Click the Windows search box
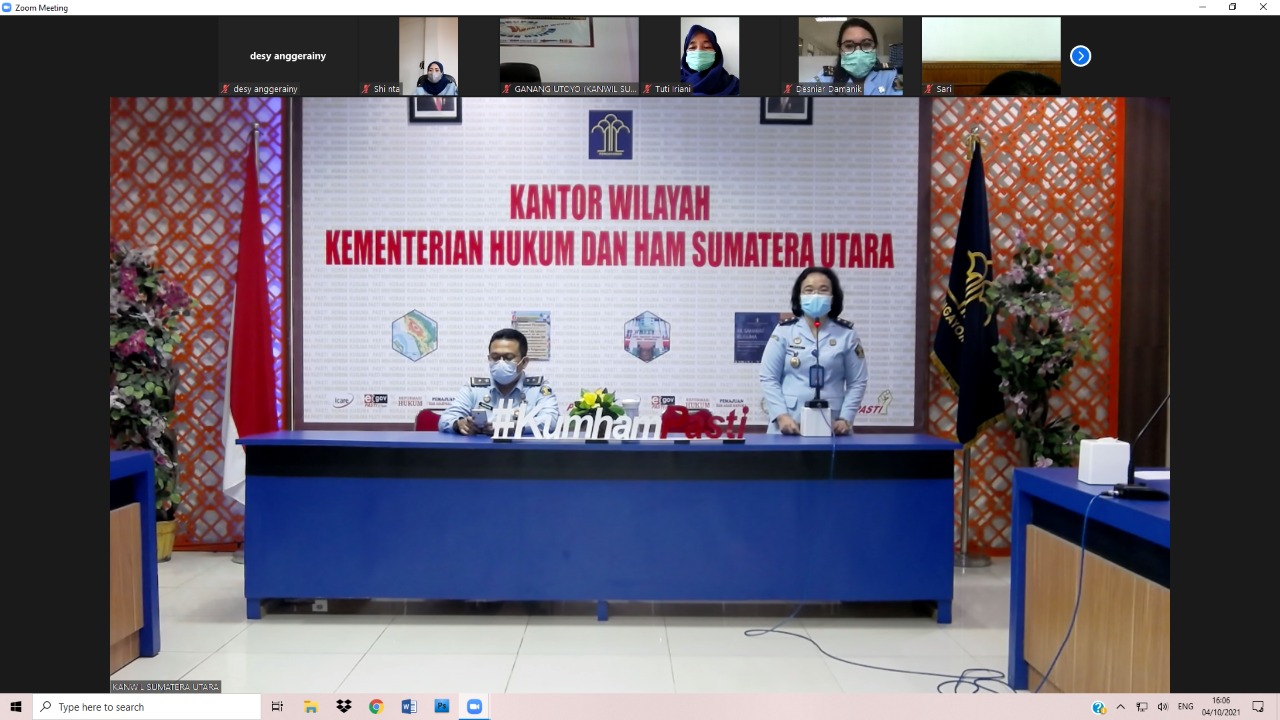The width and height of the screenshot is (1280, 720). point(148,707)
